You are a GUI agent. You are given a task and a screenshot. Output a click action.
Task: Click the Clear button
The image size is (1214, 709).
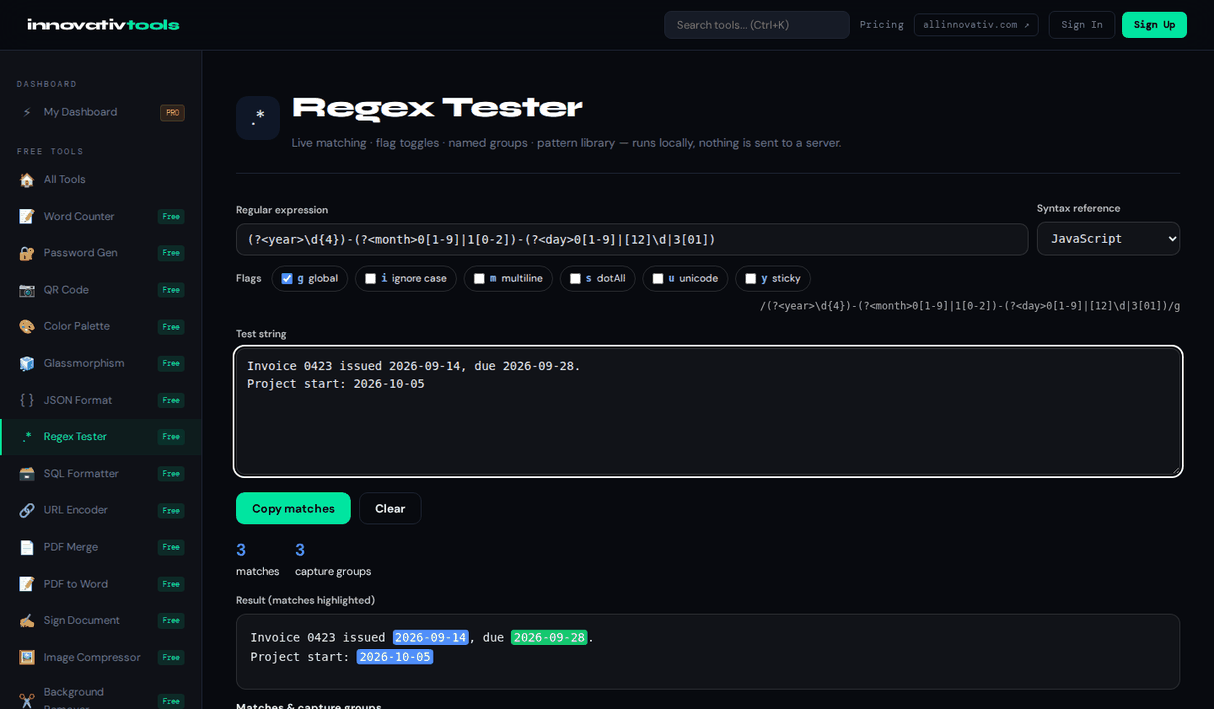pos(390,508)
